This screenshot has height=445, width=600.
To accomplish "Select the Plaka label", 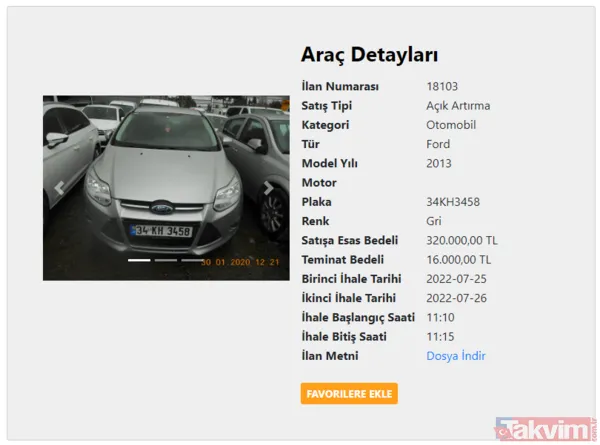I will pos(316,202).
